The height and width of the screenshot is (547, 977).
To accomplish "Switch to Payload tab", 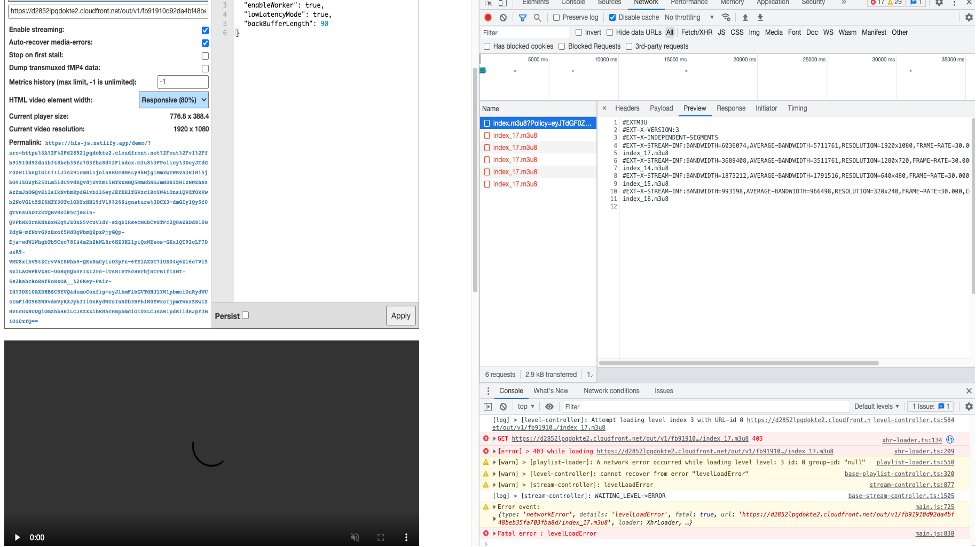I will point(661,108).
